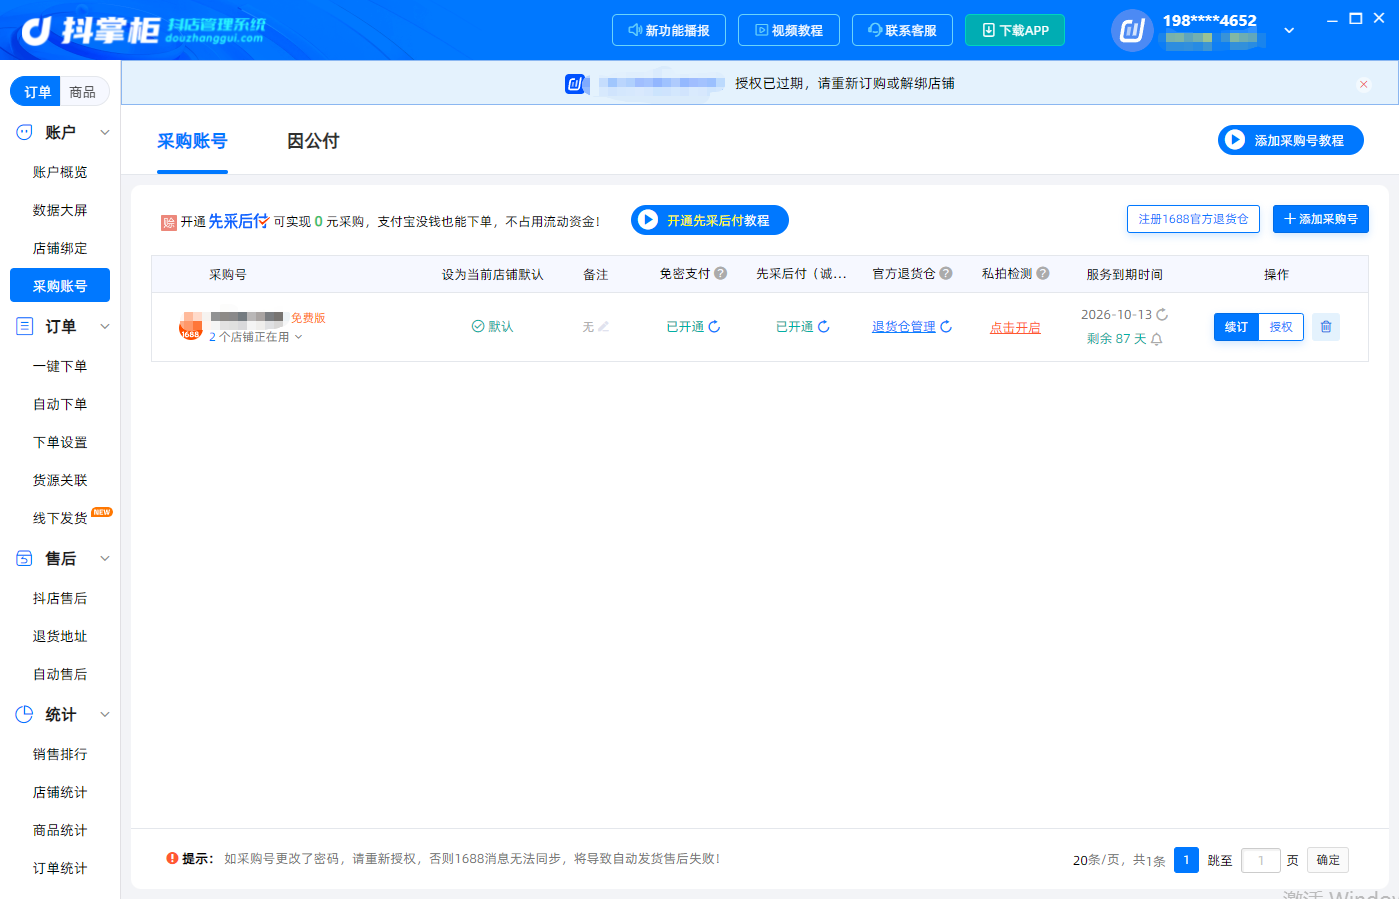Edit the 备注 note with the pencil icon
The height and width of the screenshot is (899, 1399).
[603, 327]
